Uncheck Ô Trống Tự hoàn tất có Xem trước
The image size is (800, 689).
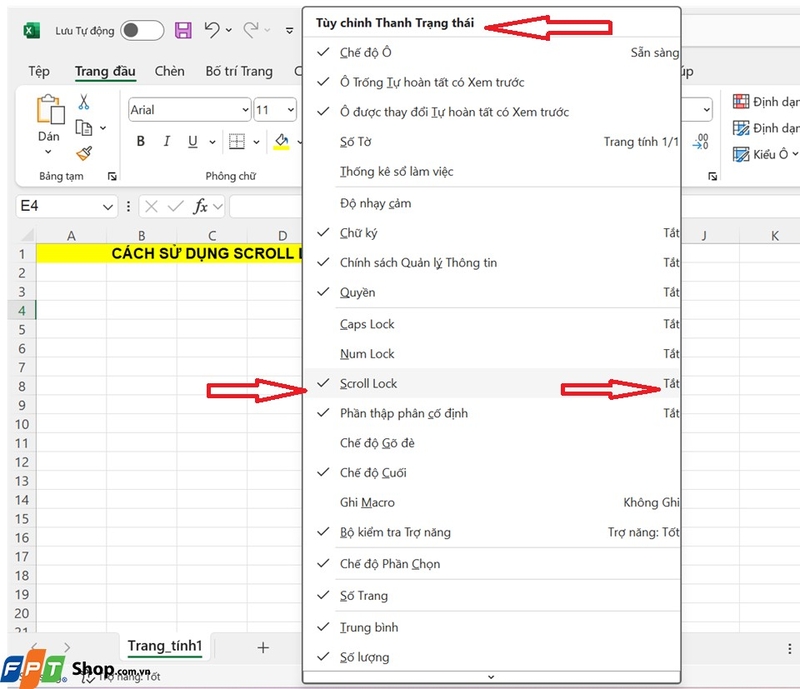coord(492,82)
